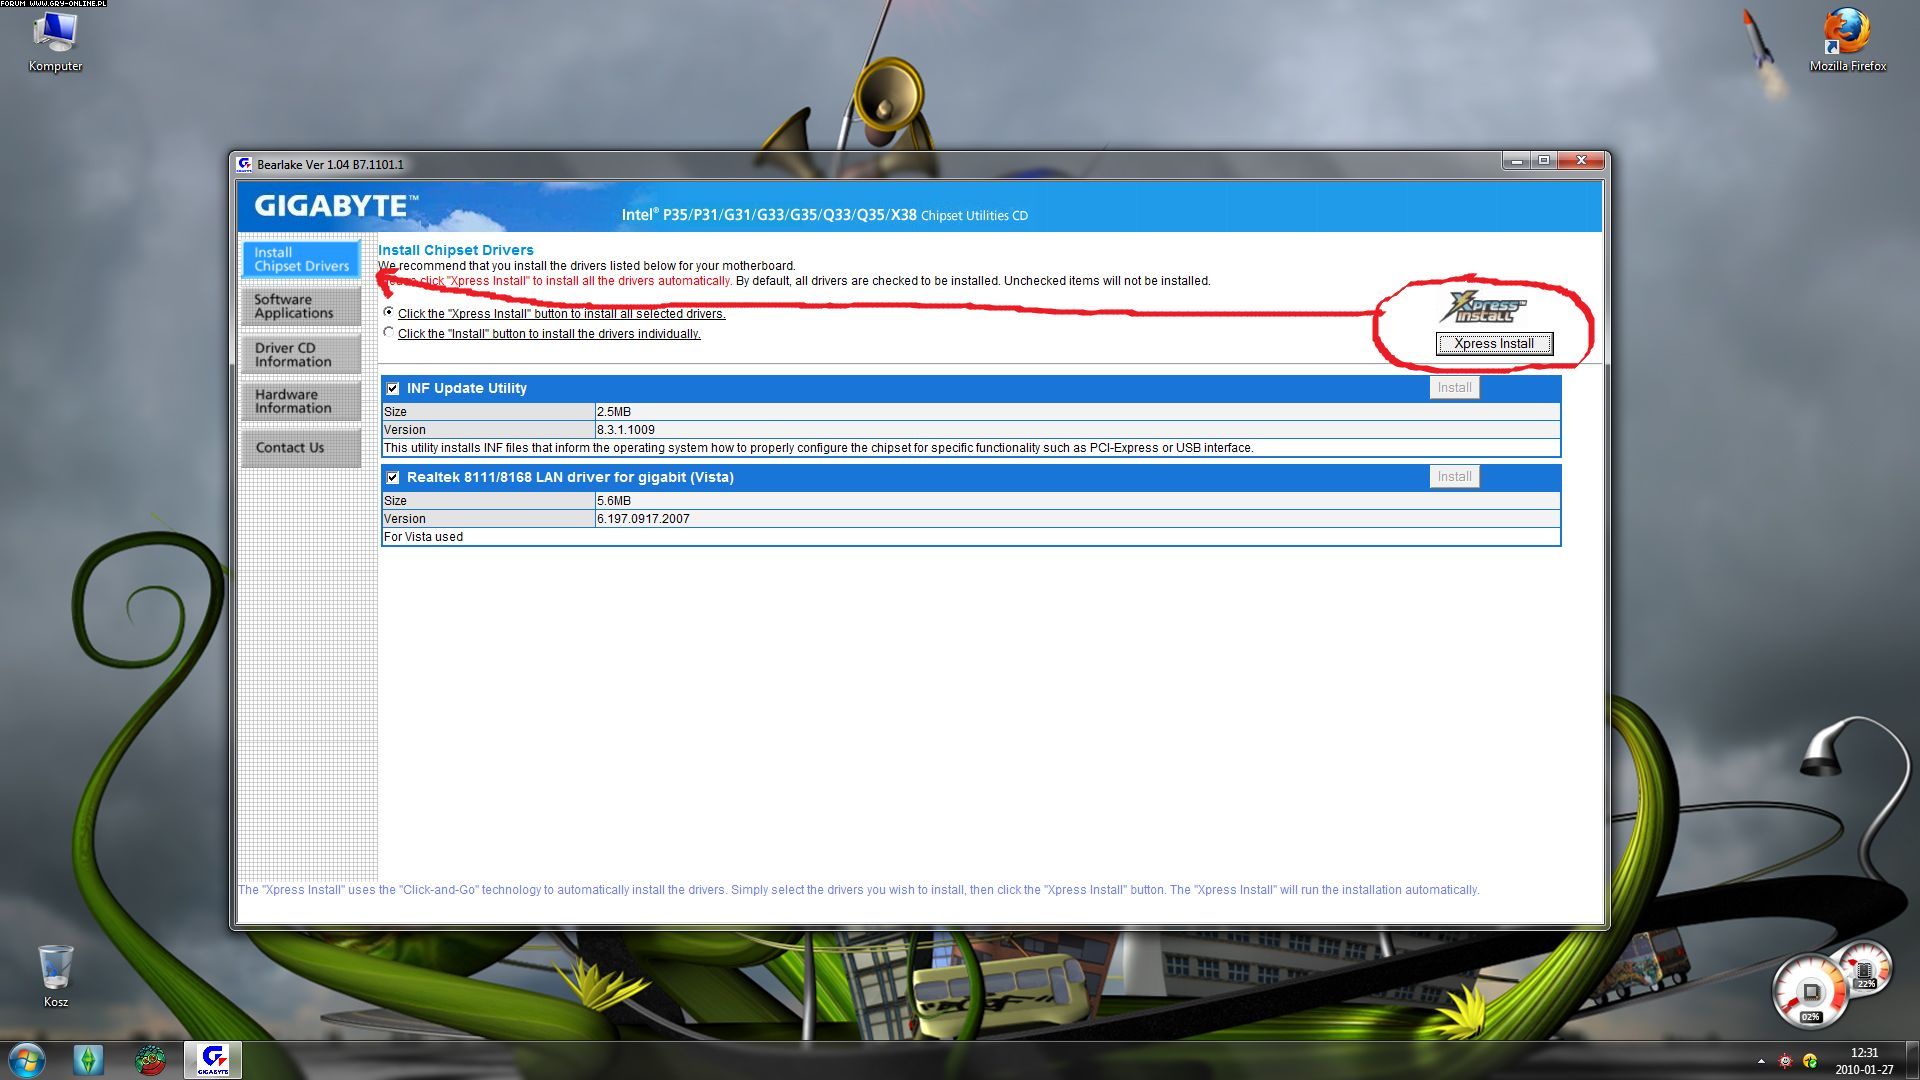Click the RAM usage gauge gadget
Image resolution: width=1920 pixels, height=1080 pixels.
pos(1865,969)
